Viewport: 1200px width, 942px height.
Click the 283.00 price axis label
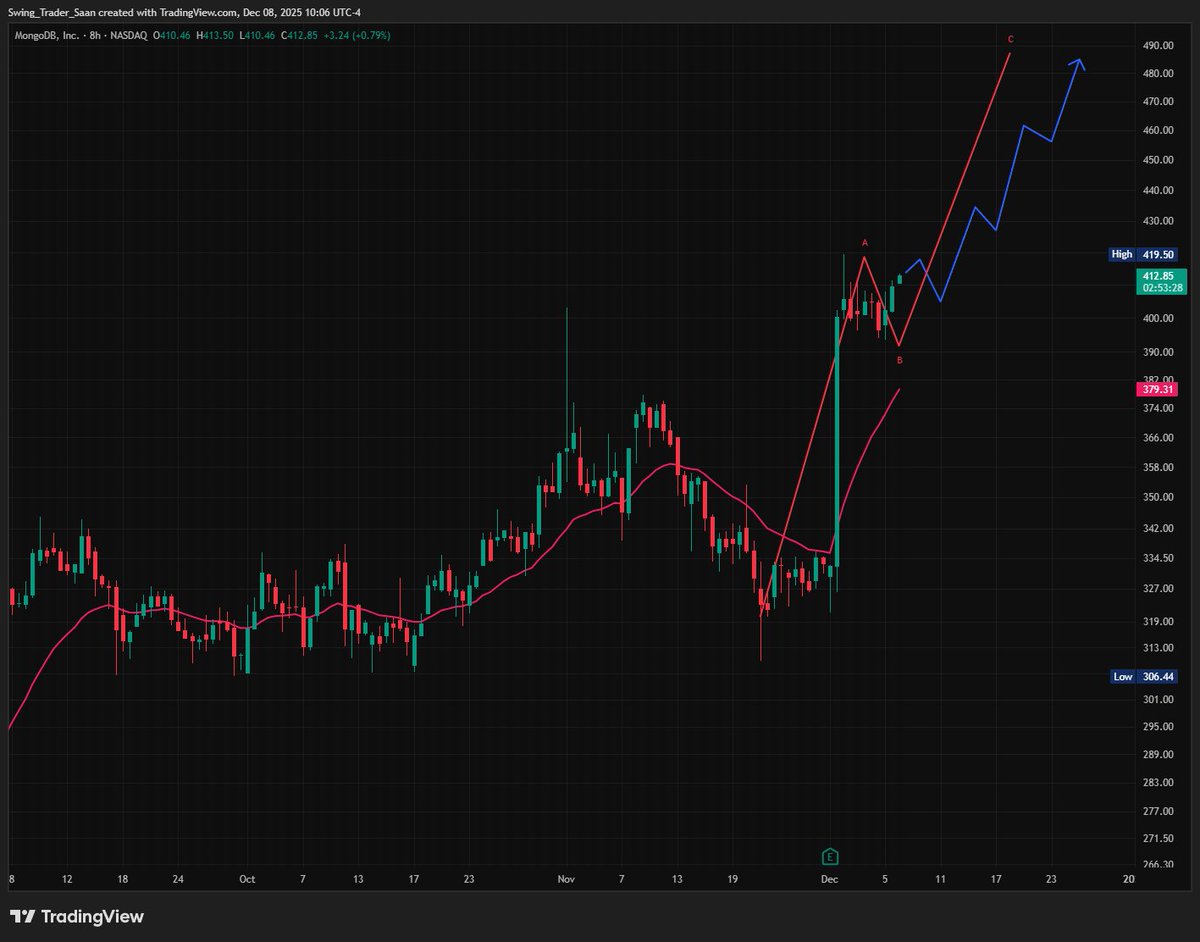(1158, 783)
